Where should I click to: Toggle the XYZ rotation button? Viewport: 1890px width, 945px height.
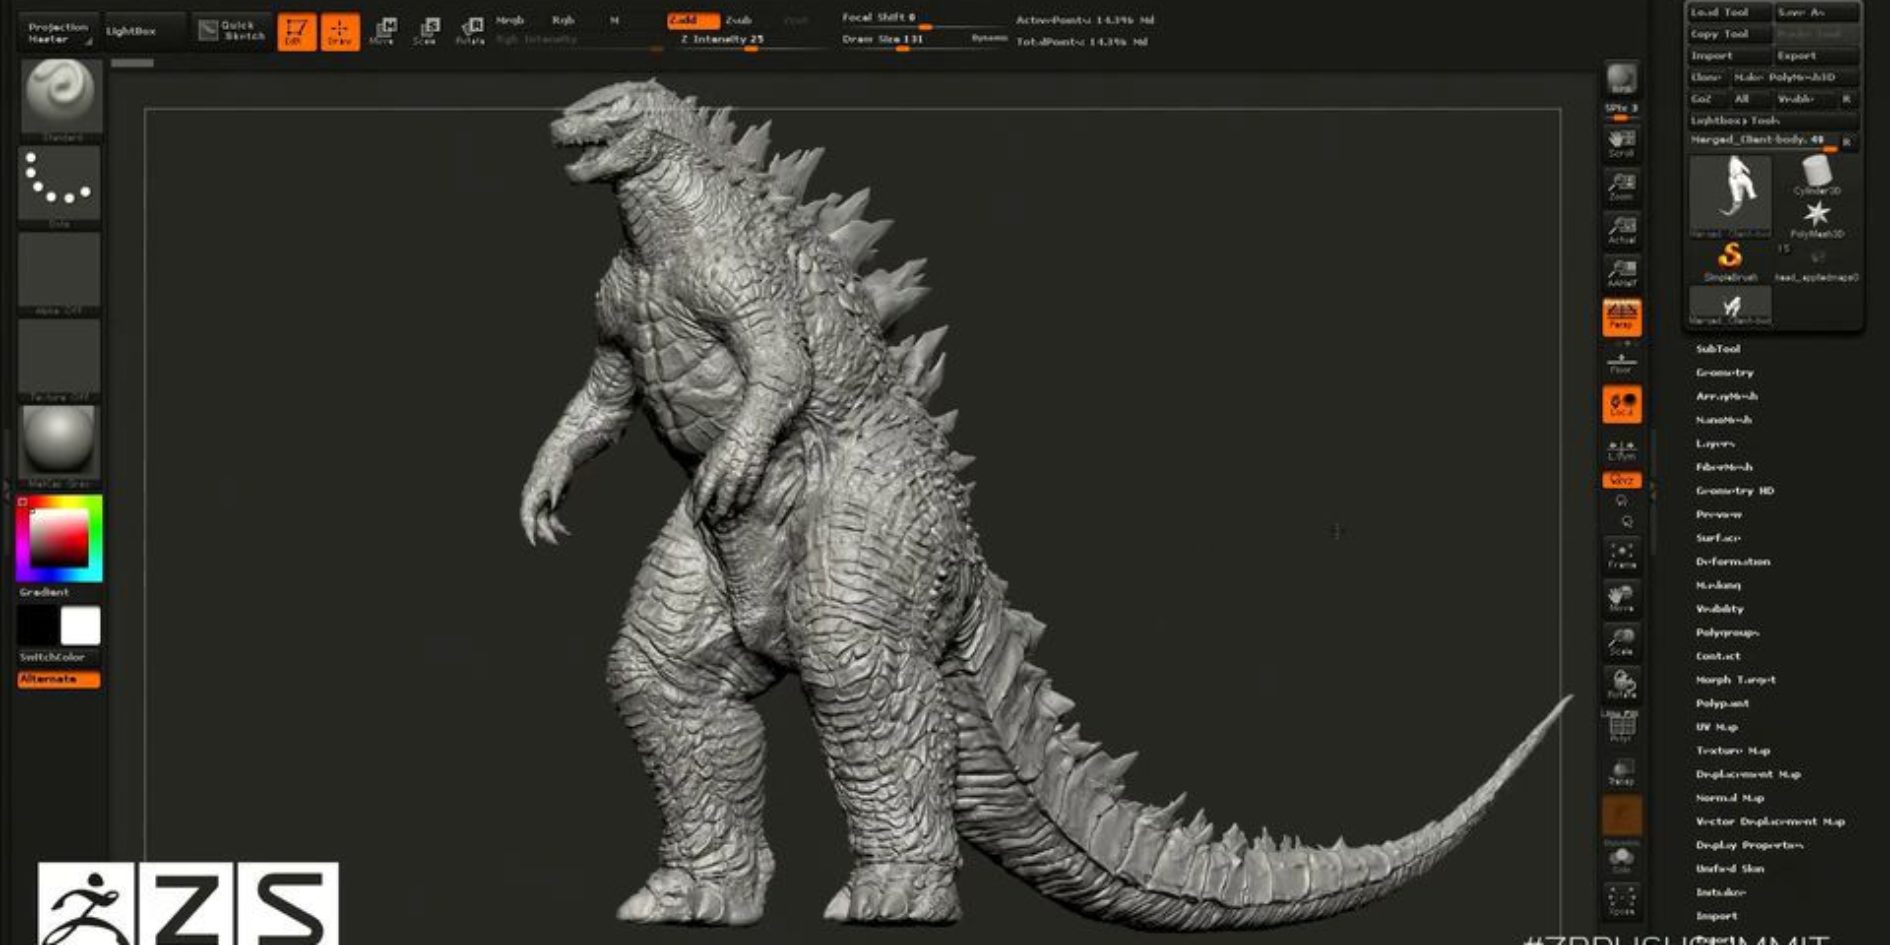point(1621,480)
